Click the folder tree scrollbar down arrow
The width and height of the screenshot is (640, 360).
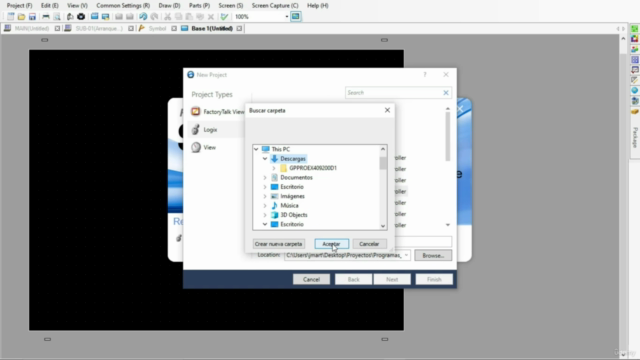pyautogui.click(x=383, y=226)
